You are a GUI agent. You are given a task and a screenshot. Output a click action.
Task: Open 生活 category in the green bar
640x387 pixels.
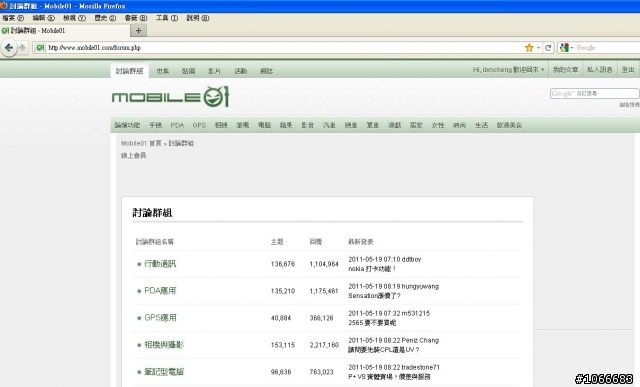(481, 125)
